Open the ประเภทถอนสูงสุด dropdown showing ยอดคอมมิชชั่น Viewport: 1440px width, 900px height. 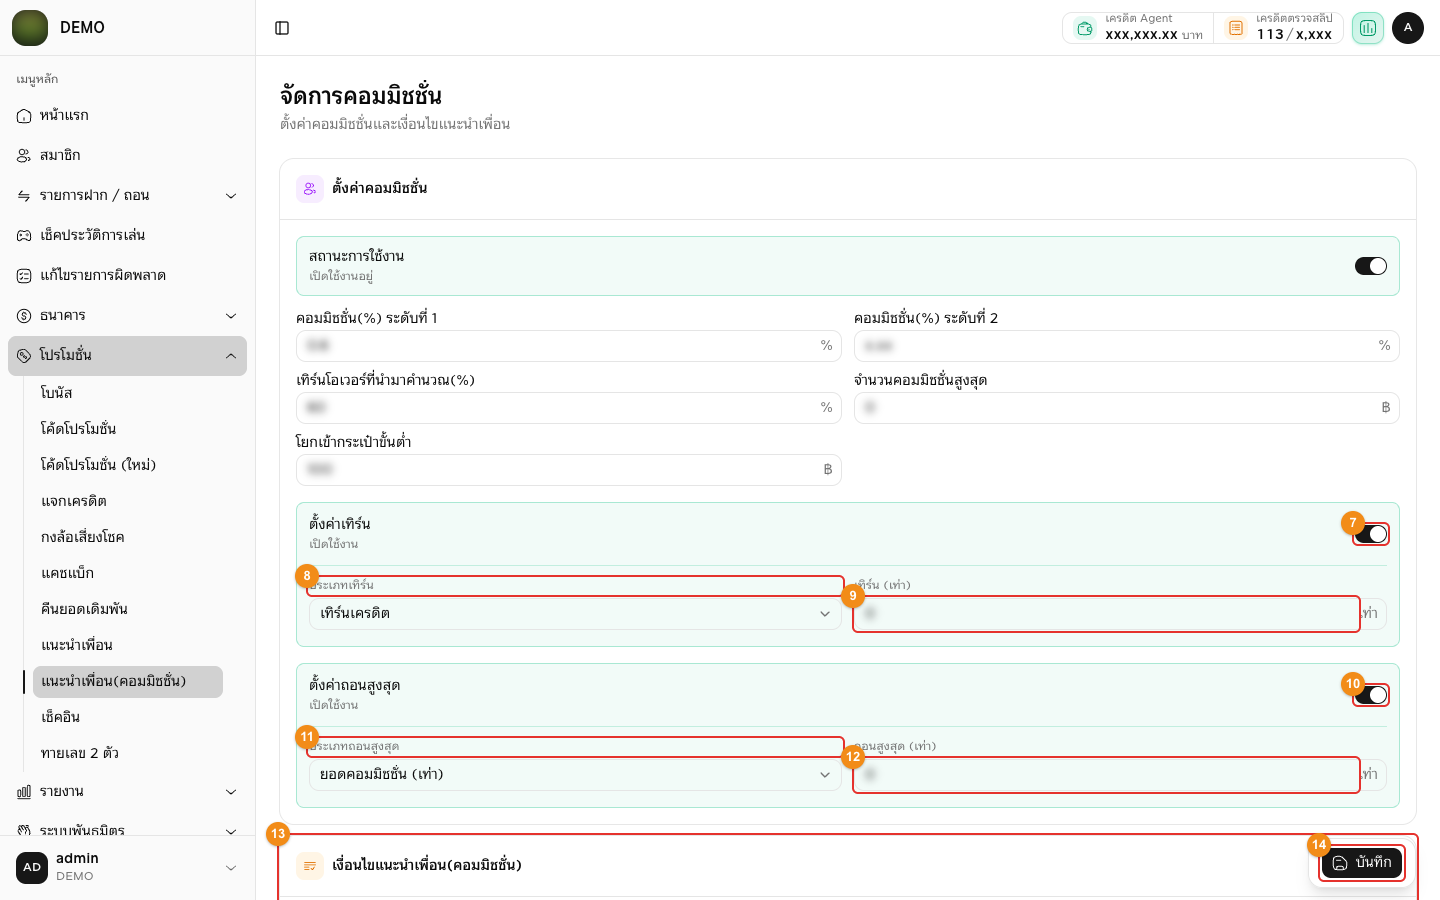575,774
